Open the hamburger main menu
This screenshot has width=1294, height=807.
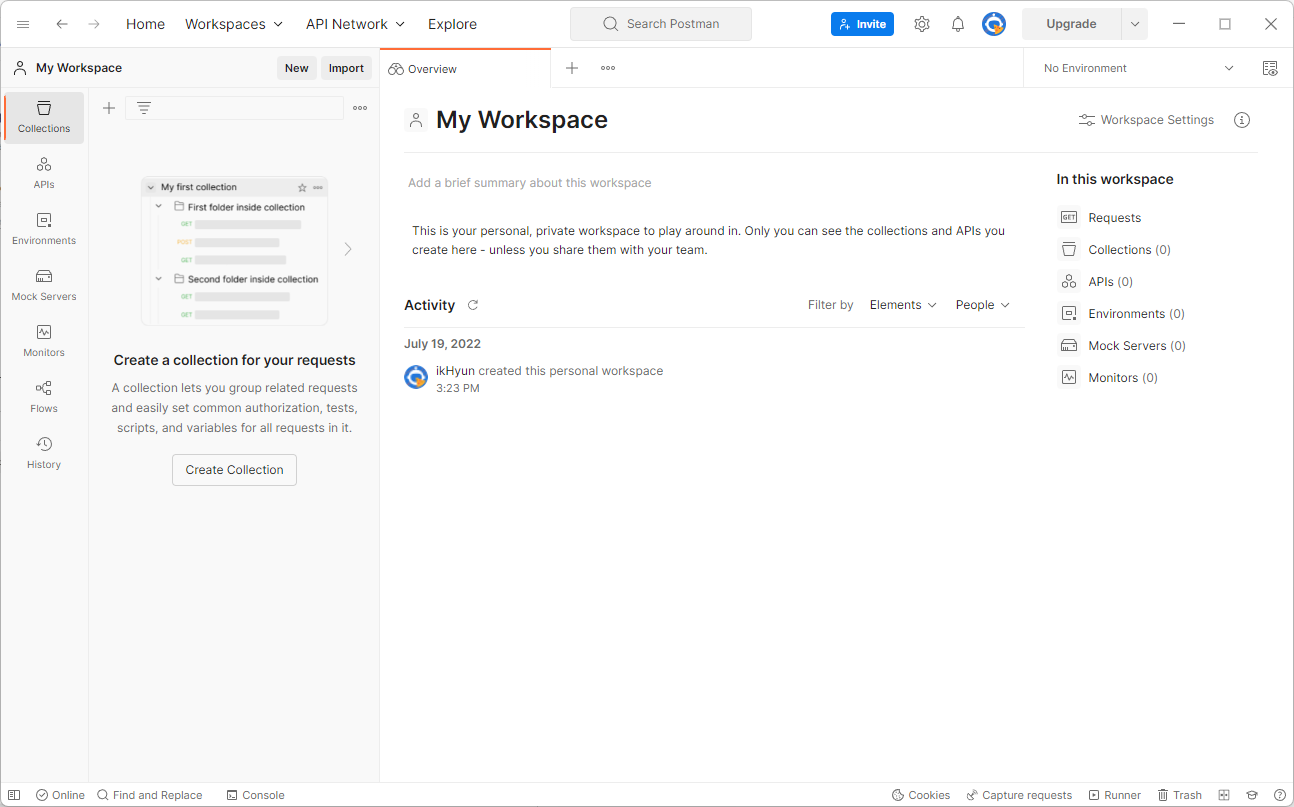(23, 24)
